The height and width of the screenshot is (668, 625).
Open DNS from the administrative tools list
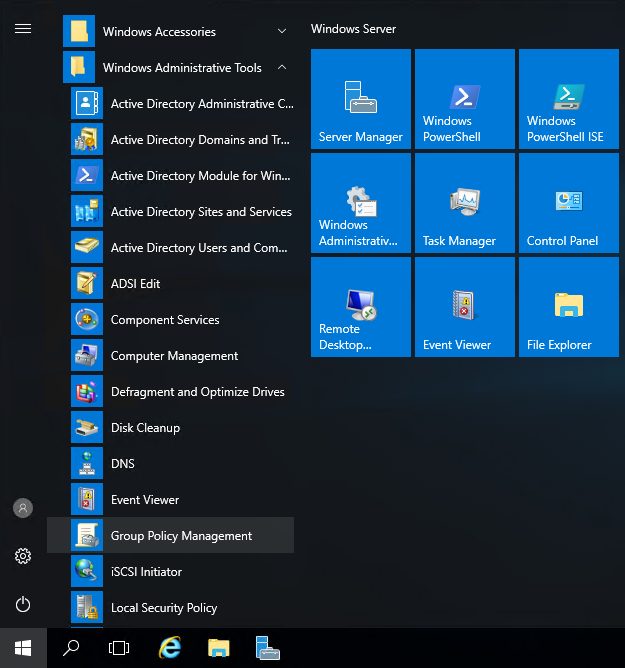[122, 464]
